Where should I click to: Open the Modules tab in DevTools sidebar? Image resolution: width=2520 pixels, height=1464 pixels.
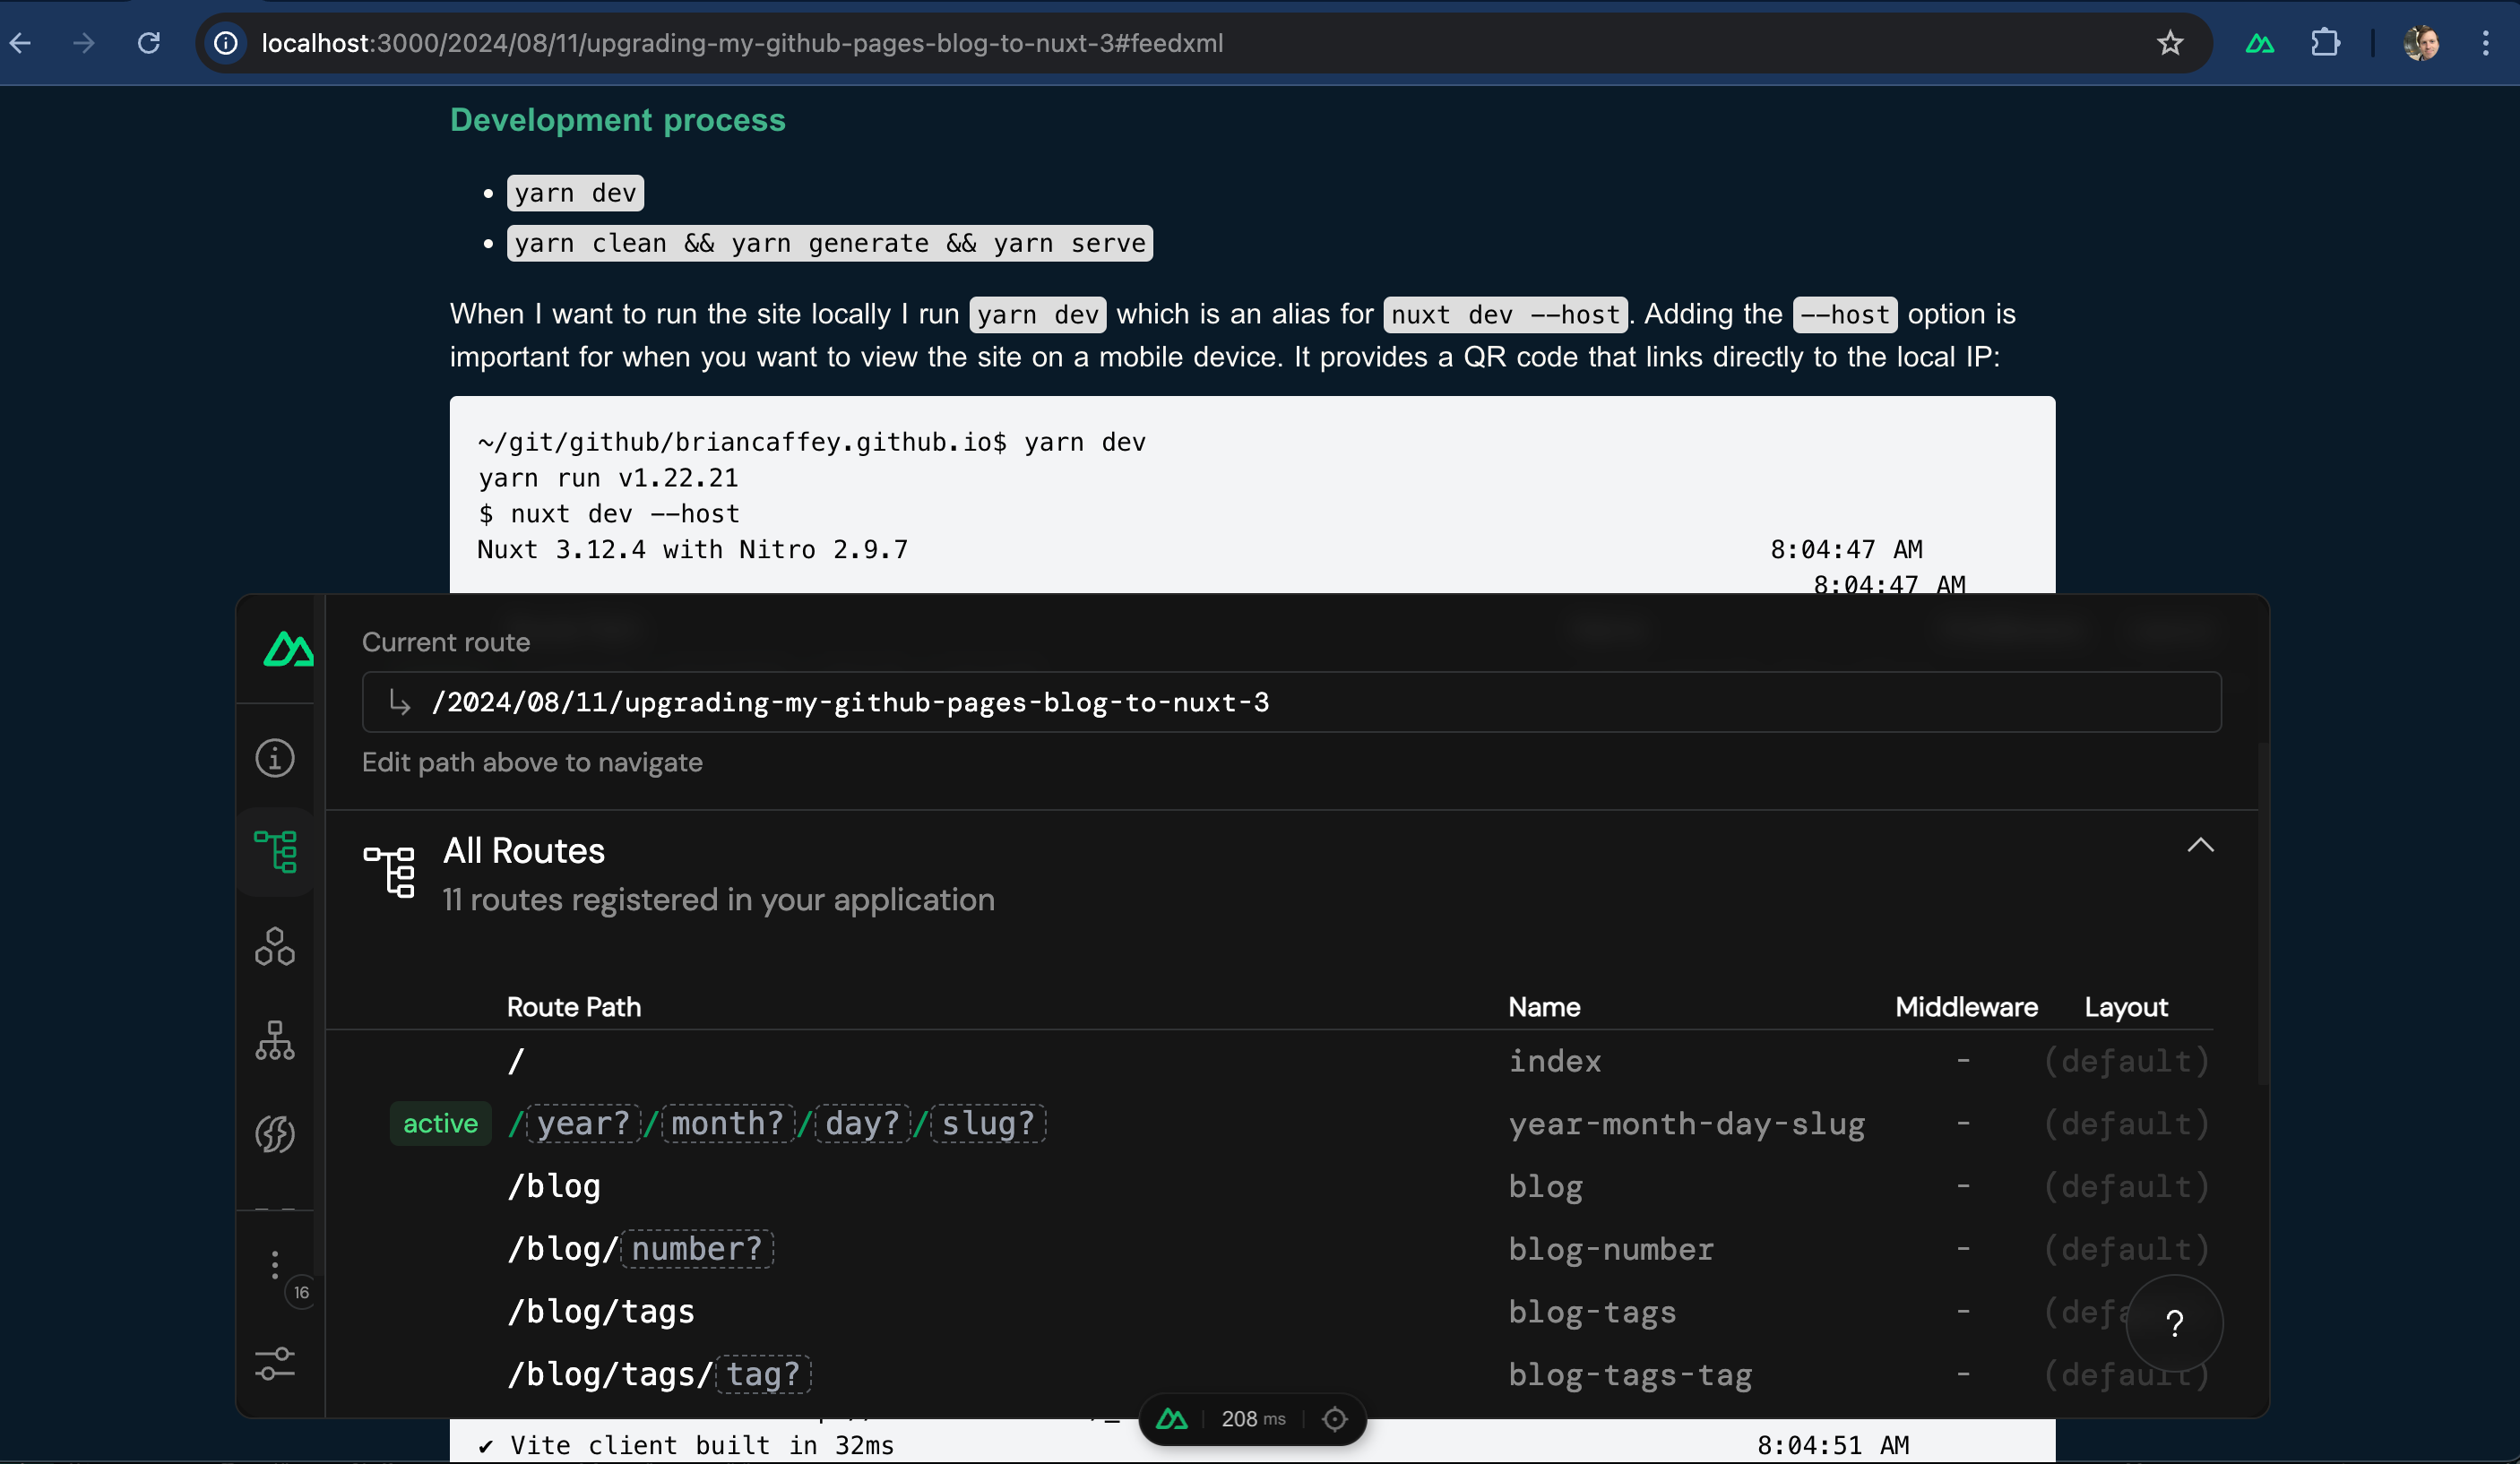275,1134
